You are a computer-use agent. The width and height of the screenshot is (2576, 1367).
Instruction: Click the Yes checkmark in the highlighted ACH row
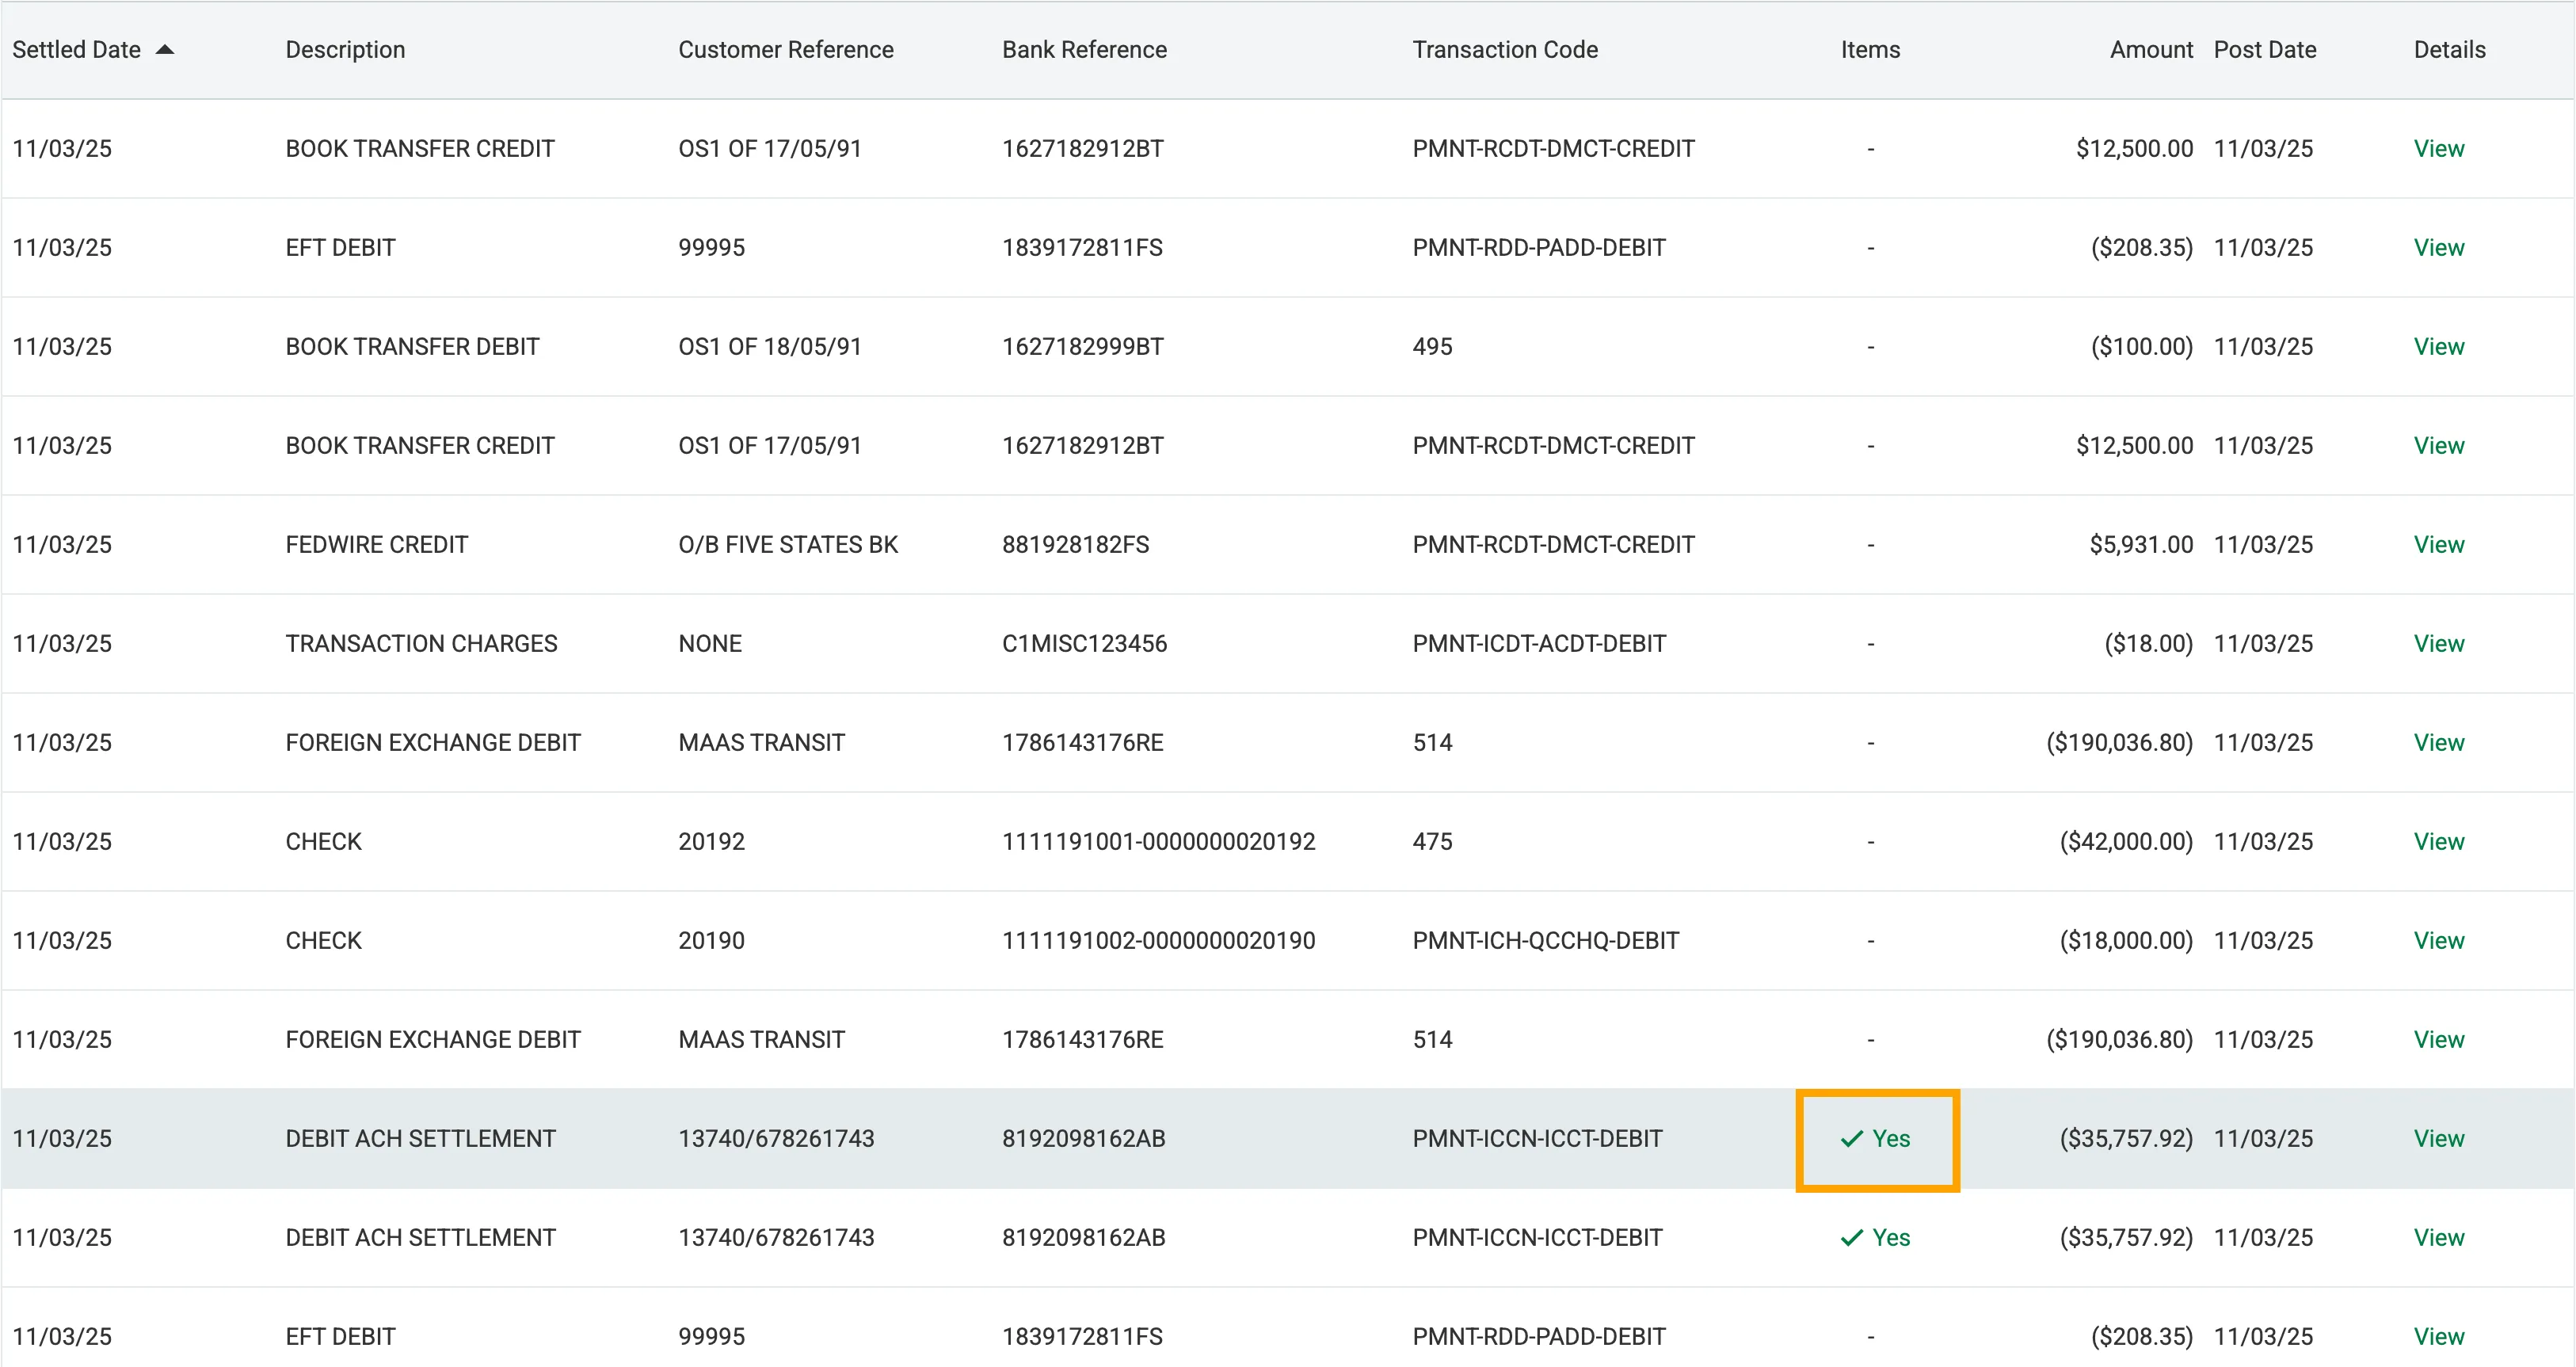click(1875, 1138)
